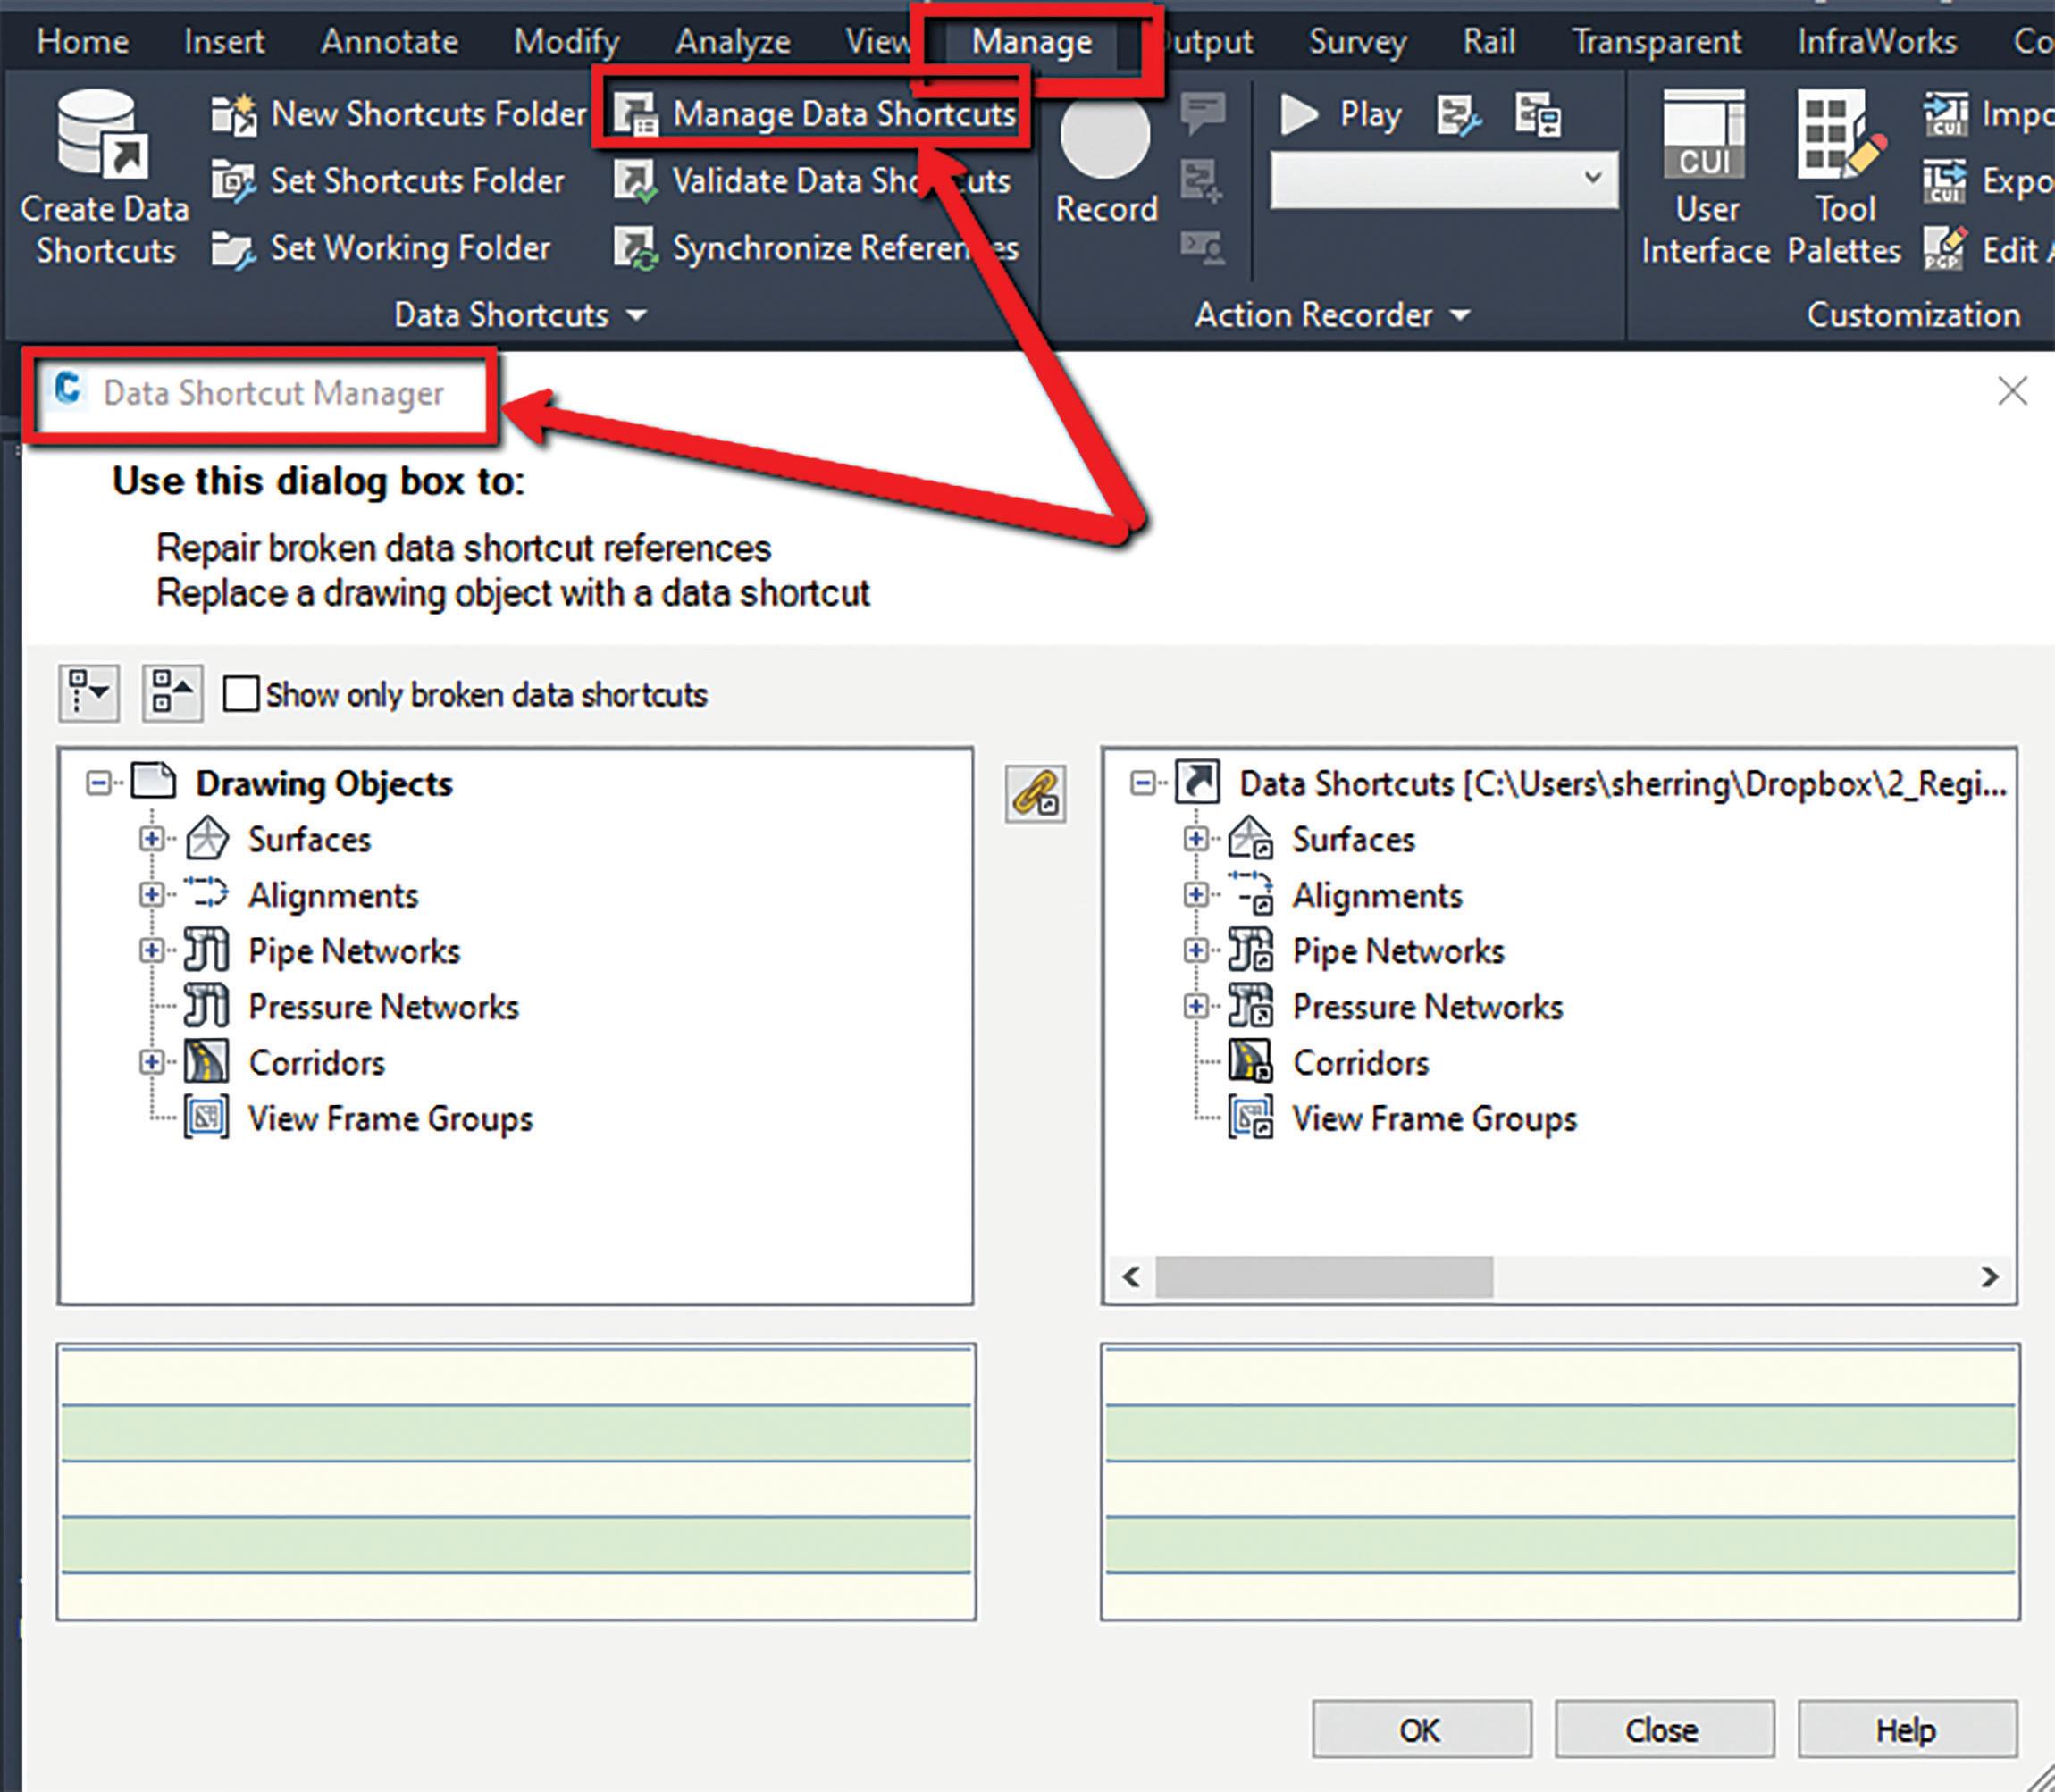Open the Analyze ribbon tab
This screenshot has width=2055, height=1792.
732,42
